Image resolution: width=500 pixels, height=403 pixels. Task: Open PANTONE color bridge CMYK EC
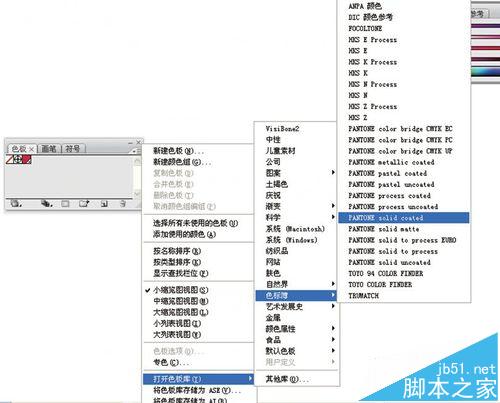(x=400, y=129)
